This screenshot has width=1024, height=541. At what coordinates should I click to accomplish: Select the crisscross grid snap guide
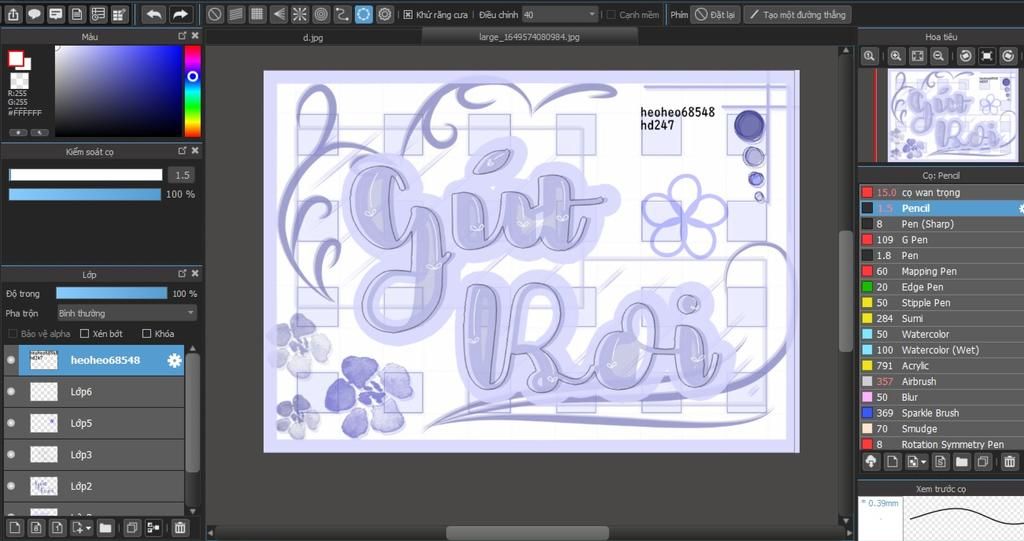pyautogui.click(x=257, y=14)
